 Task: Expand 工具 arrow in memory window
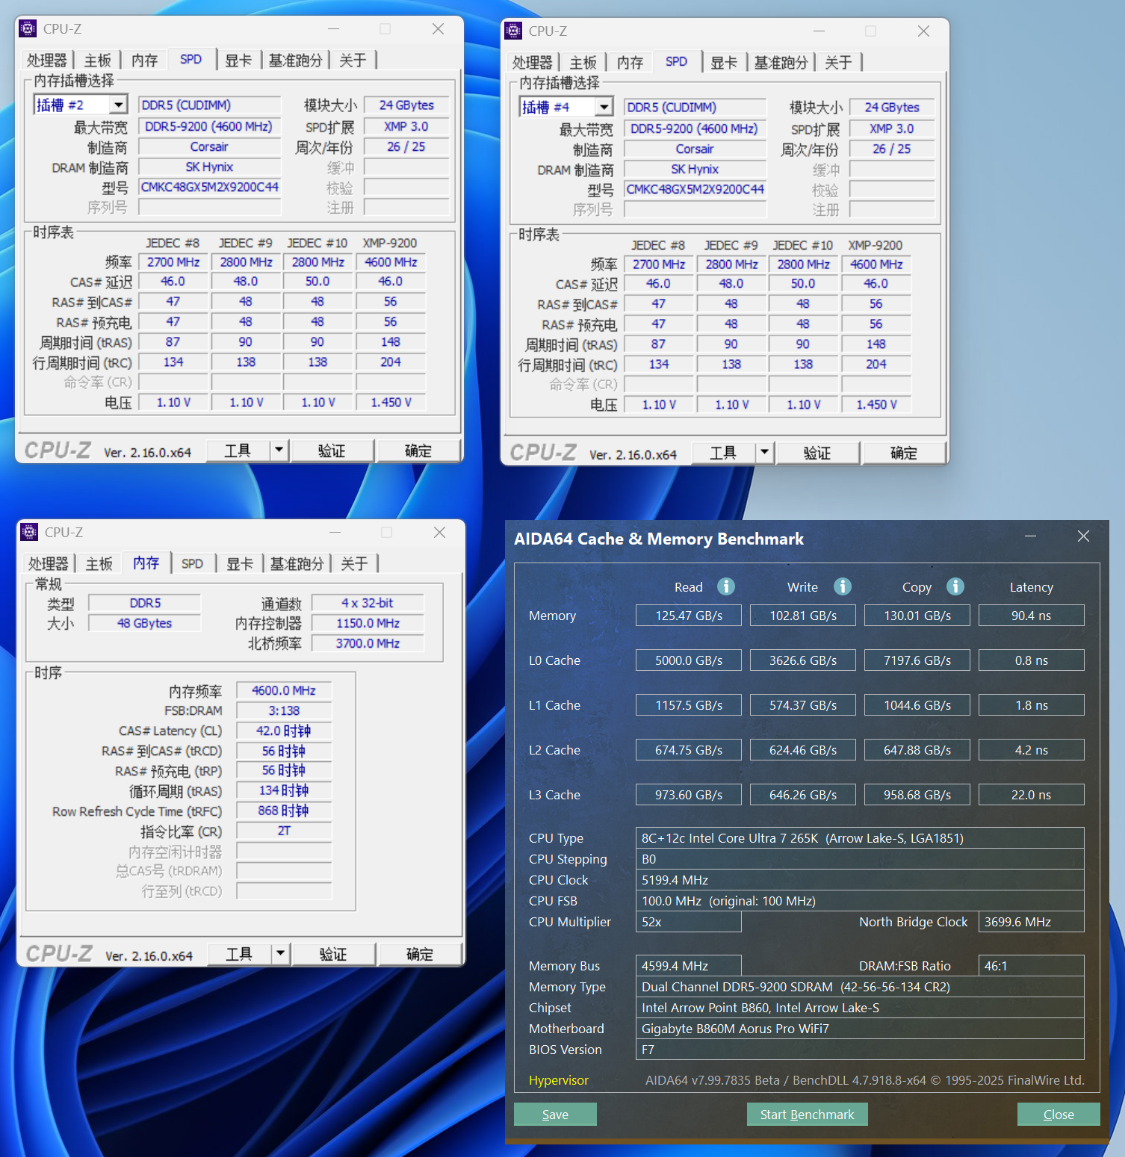pyautogui.click(x=280, y=953)
